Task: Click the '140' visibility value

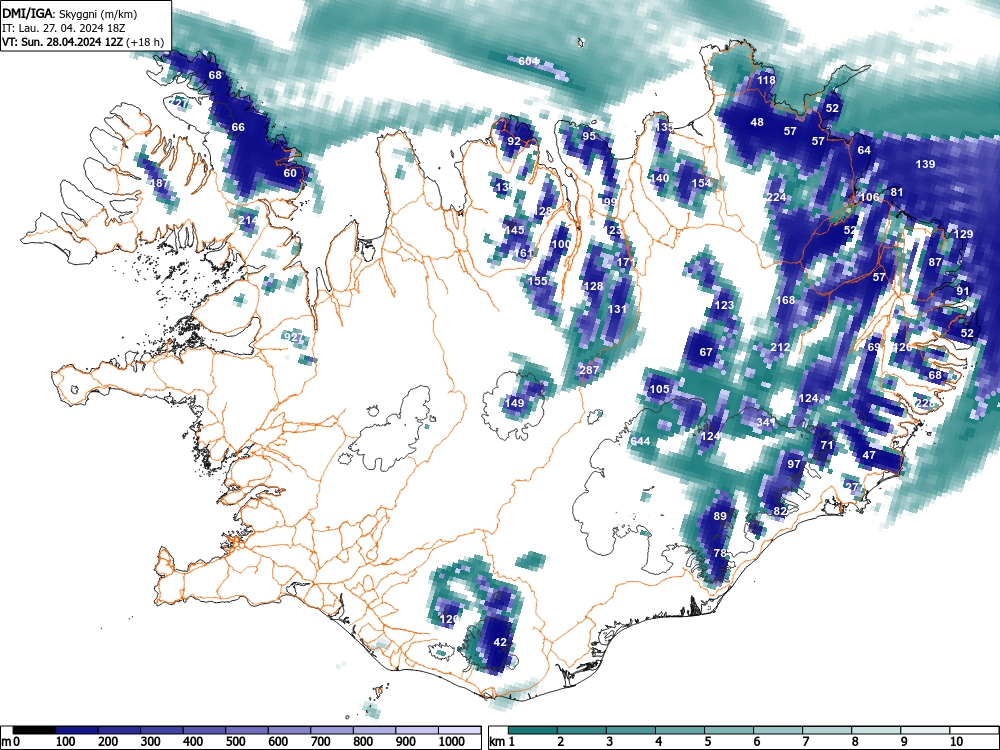Action: coord(659,179)
